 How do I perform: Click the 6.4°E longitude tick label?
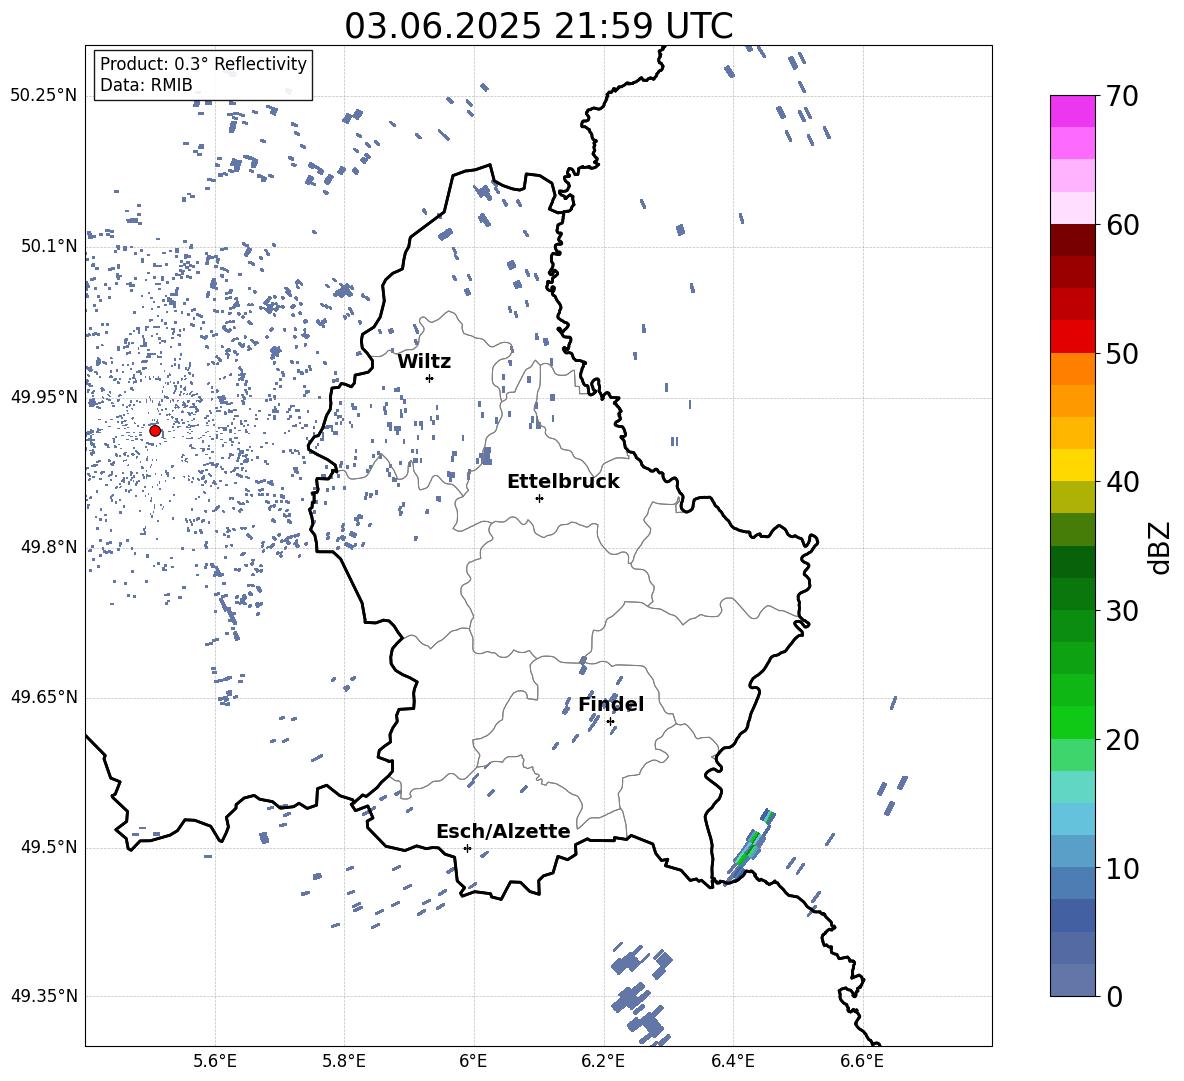[x=732, y=1062]
